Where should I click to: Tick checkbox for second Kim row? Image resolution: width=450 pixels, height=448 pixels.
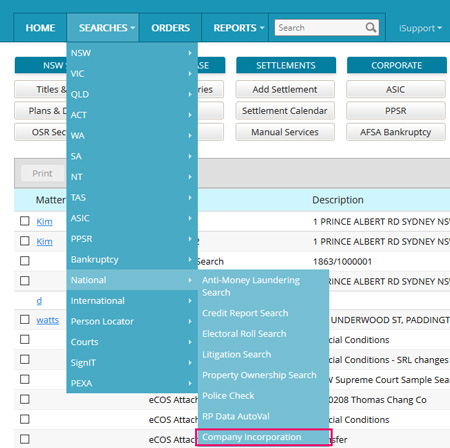[25, 241]
